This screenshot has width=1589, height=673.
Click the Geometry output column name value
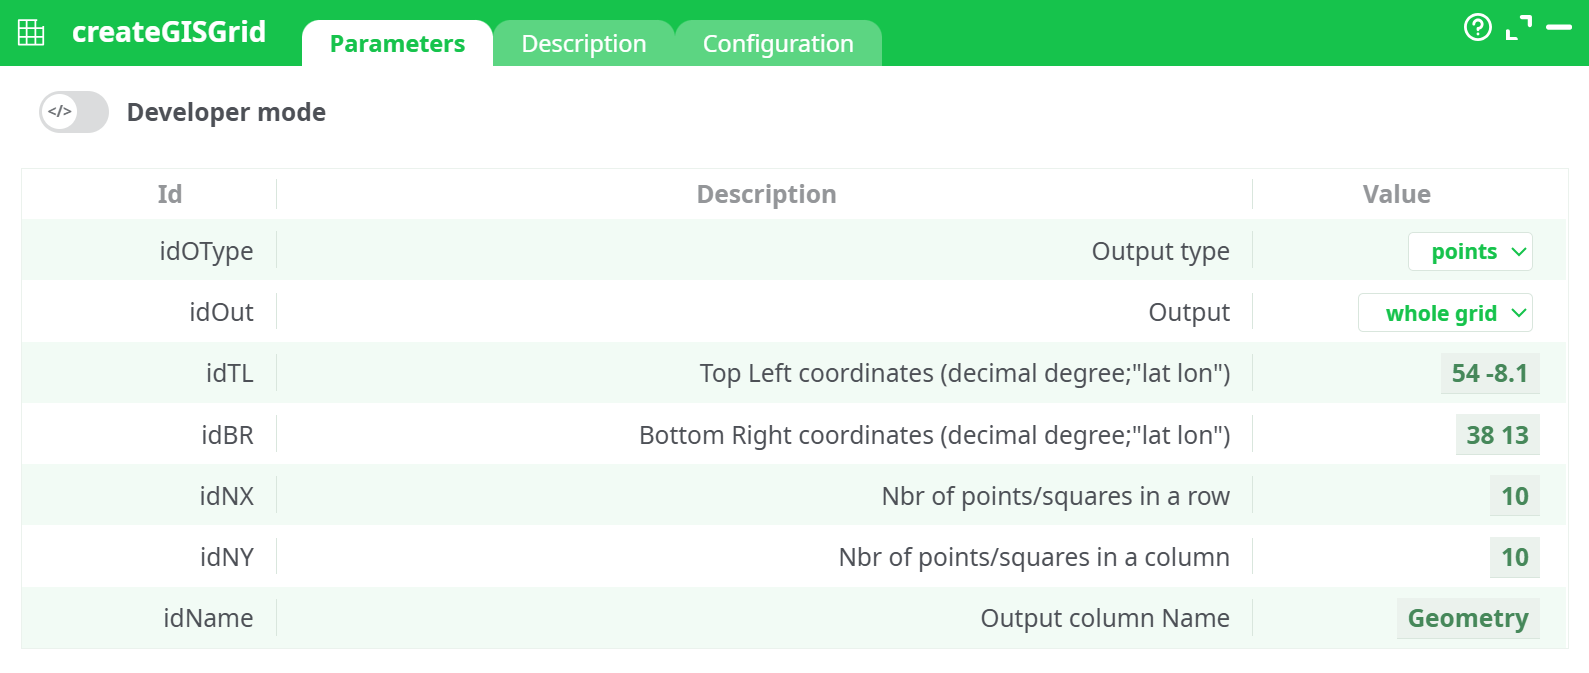(1468, 618)
